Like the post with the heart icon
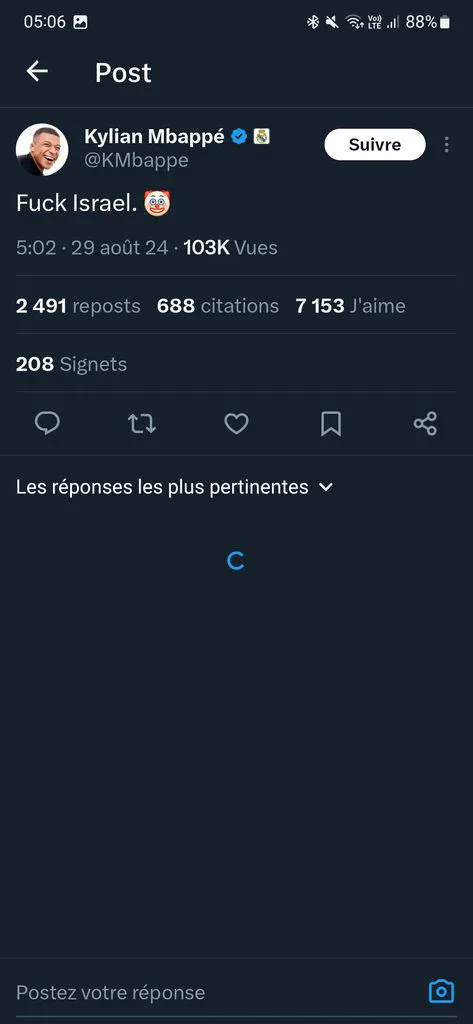The height and width of the screenshot is (1024, 473). (236, 424)
